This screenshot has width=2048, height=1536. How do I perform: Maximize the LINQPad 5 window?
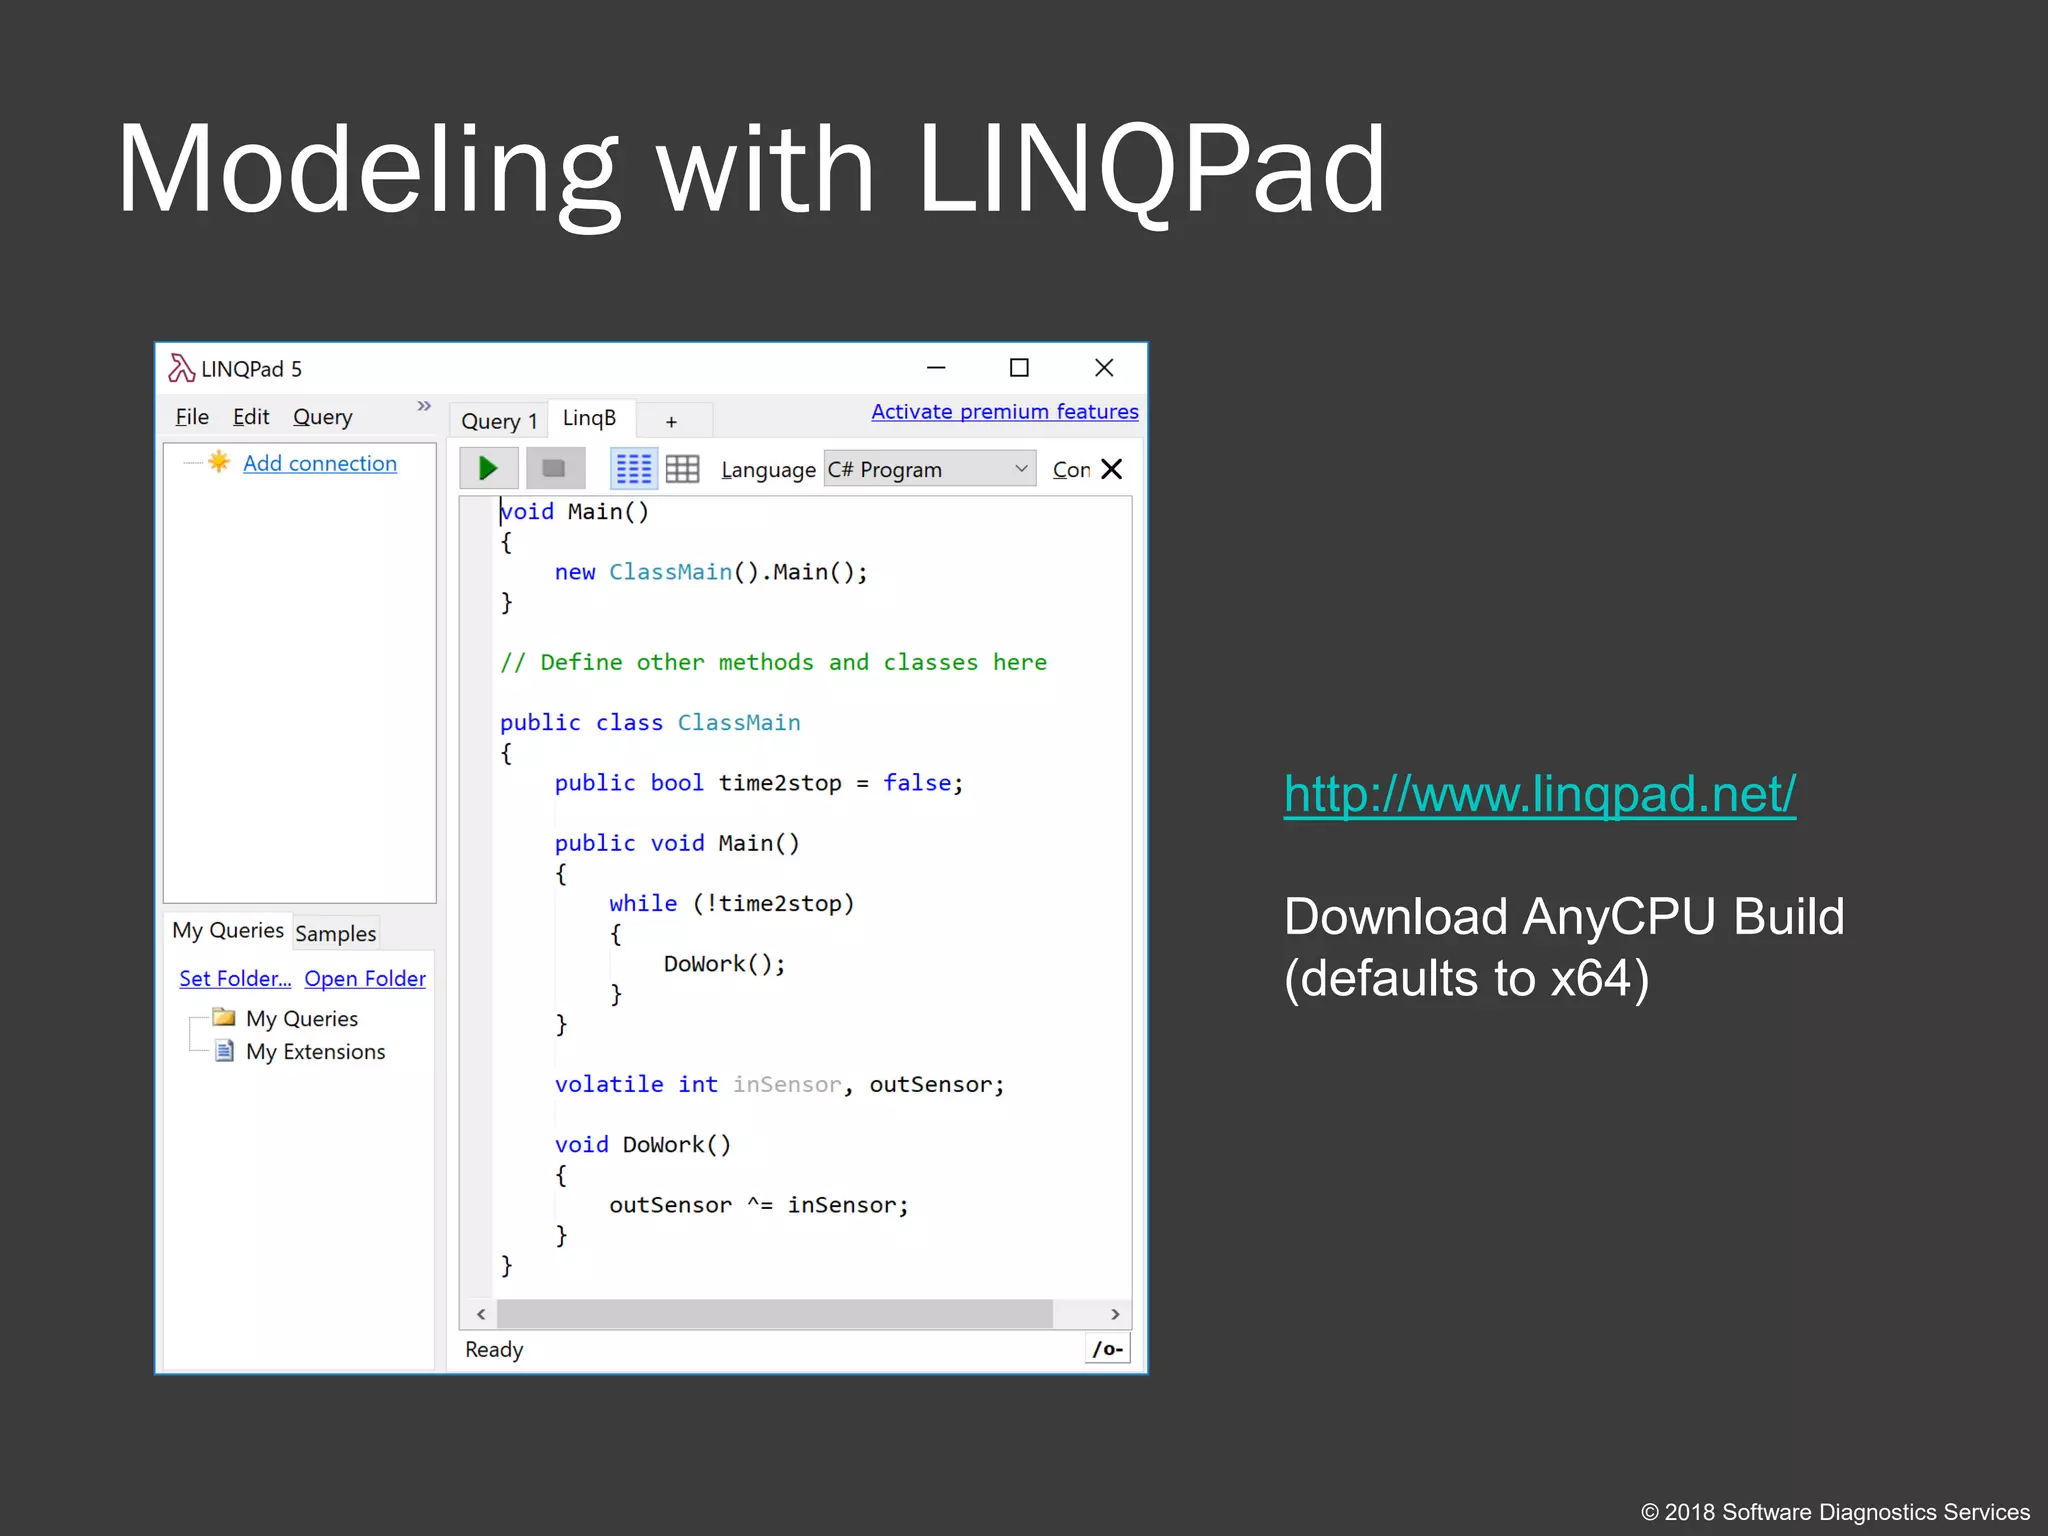[1019, 368]
